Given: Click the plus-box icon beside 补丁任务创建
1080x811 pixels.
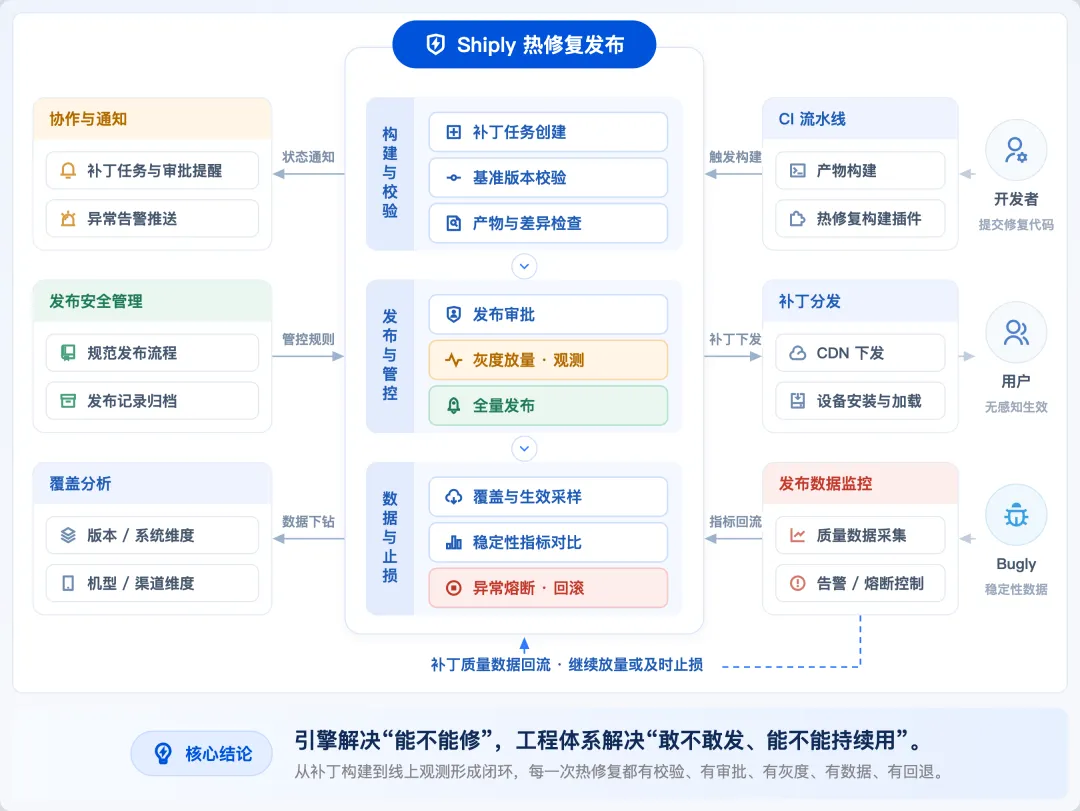Looking at the screenshot, I should click(453, 132).
